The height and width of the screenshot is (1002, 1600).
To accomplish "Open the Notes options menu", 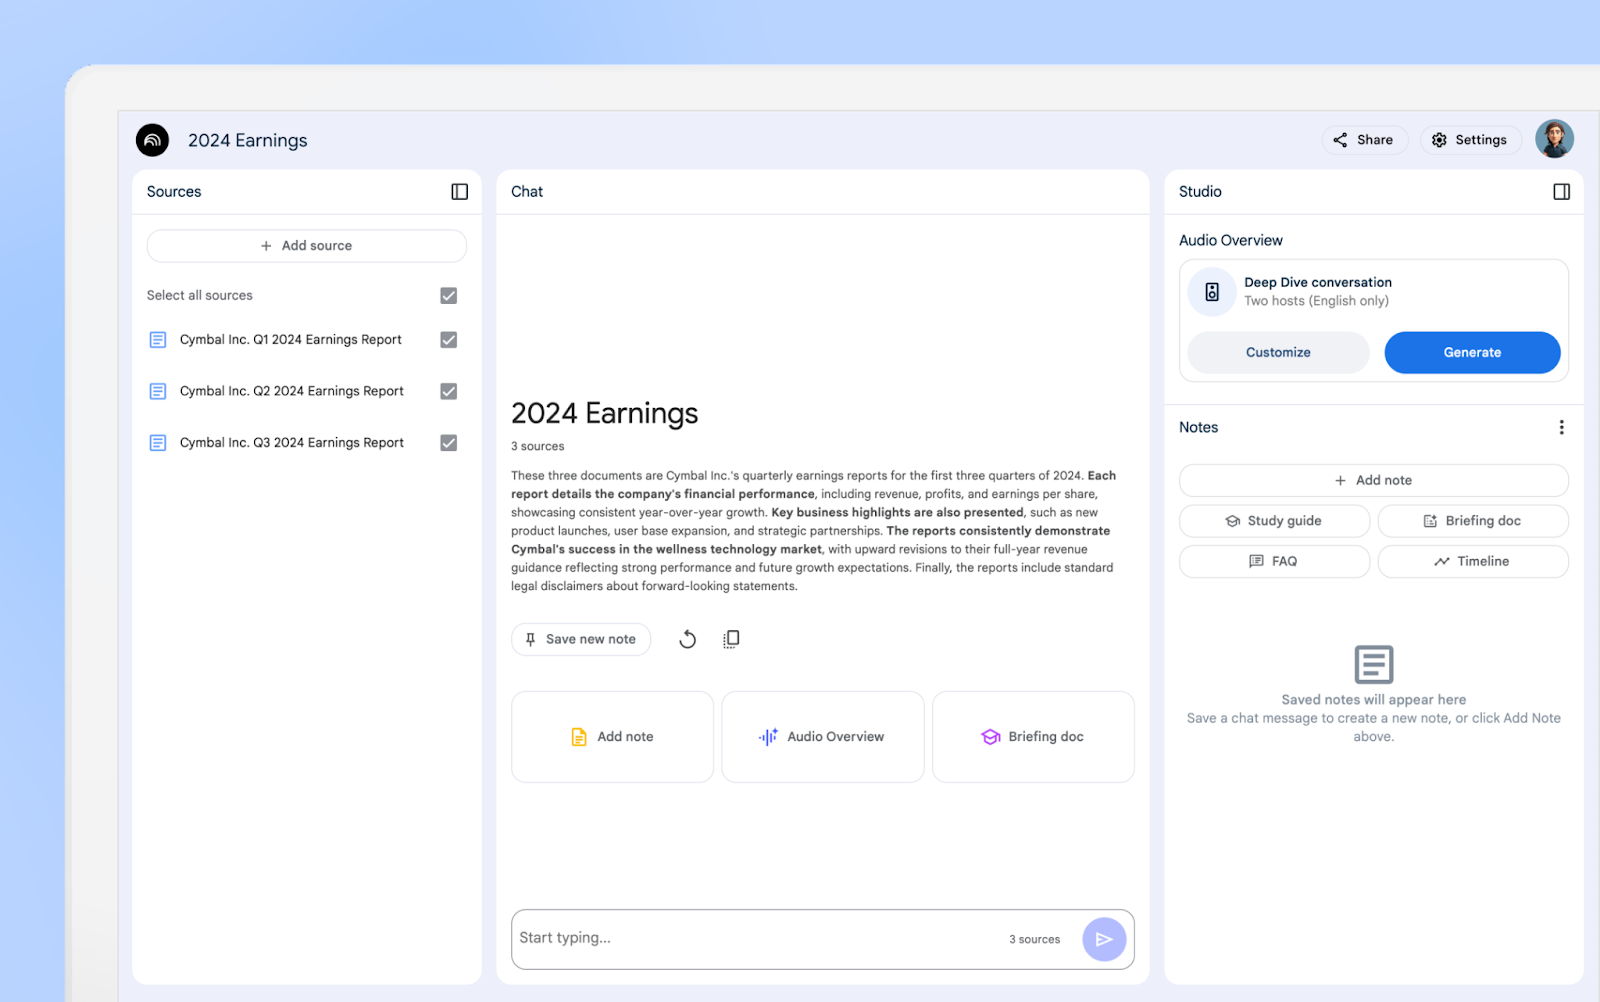I will click(1561, 427).
